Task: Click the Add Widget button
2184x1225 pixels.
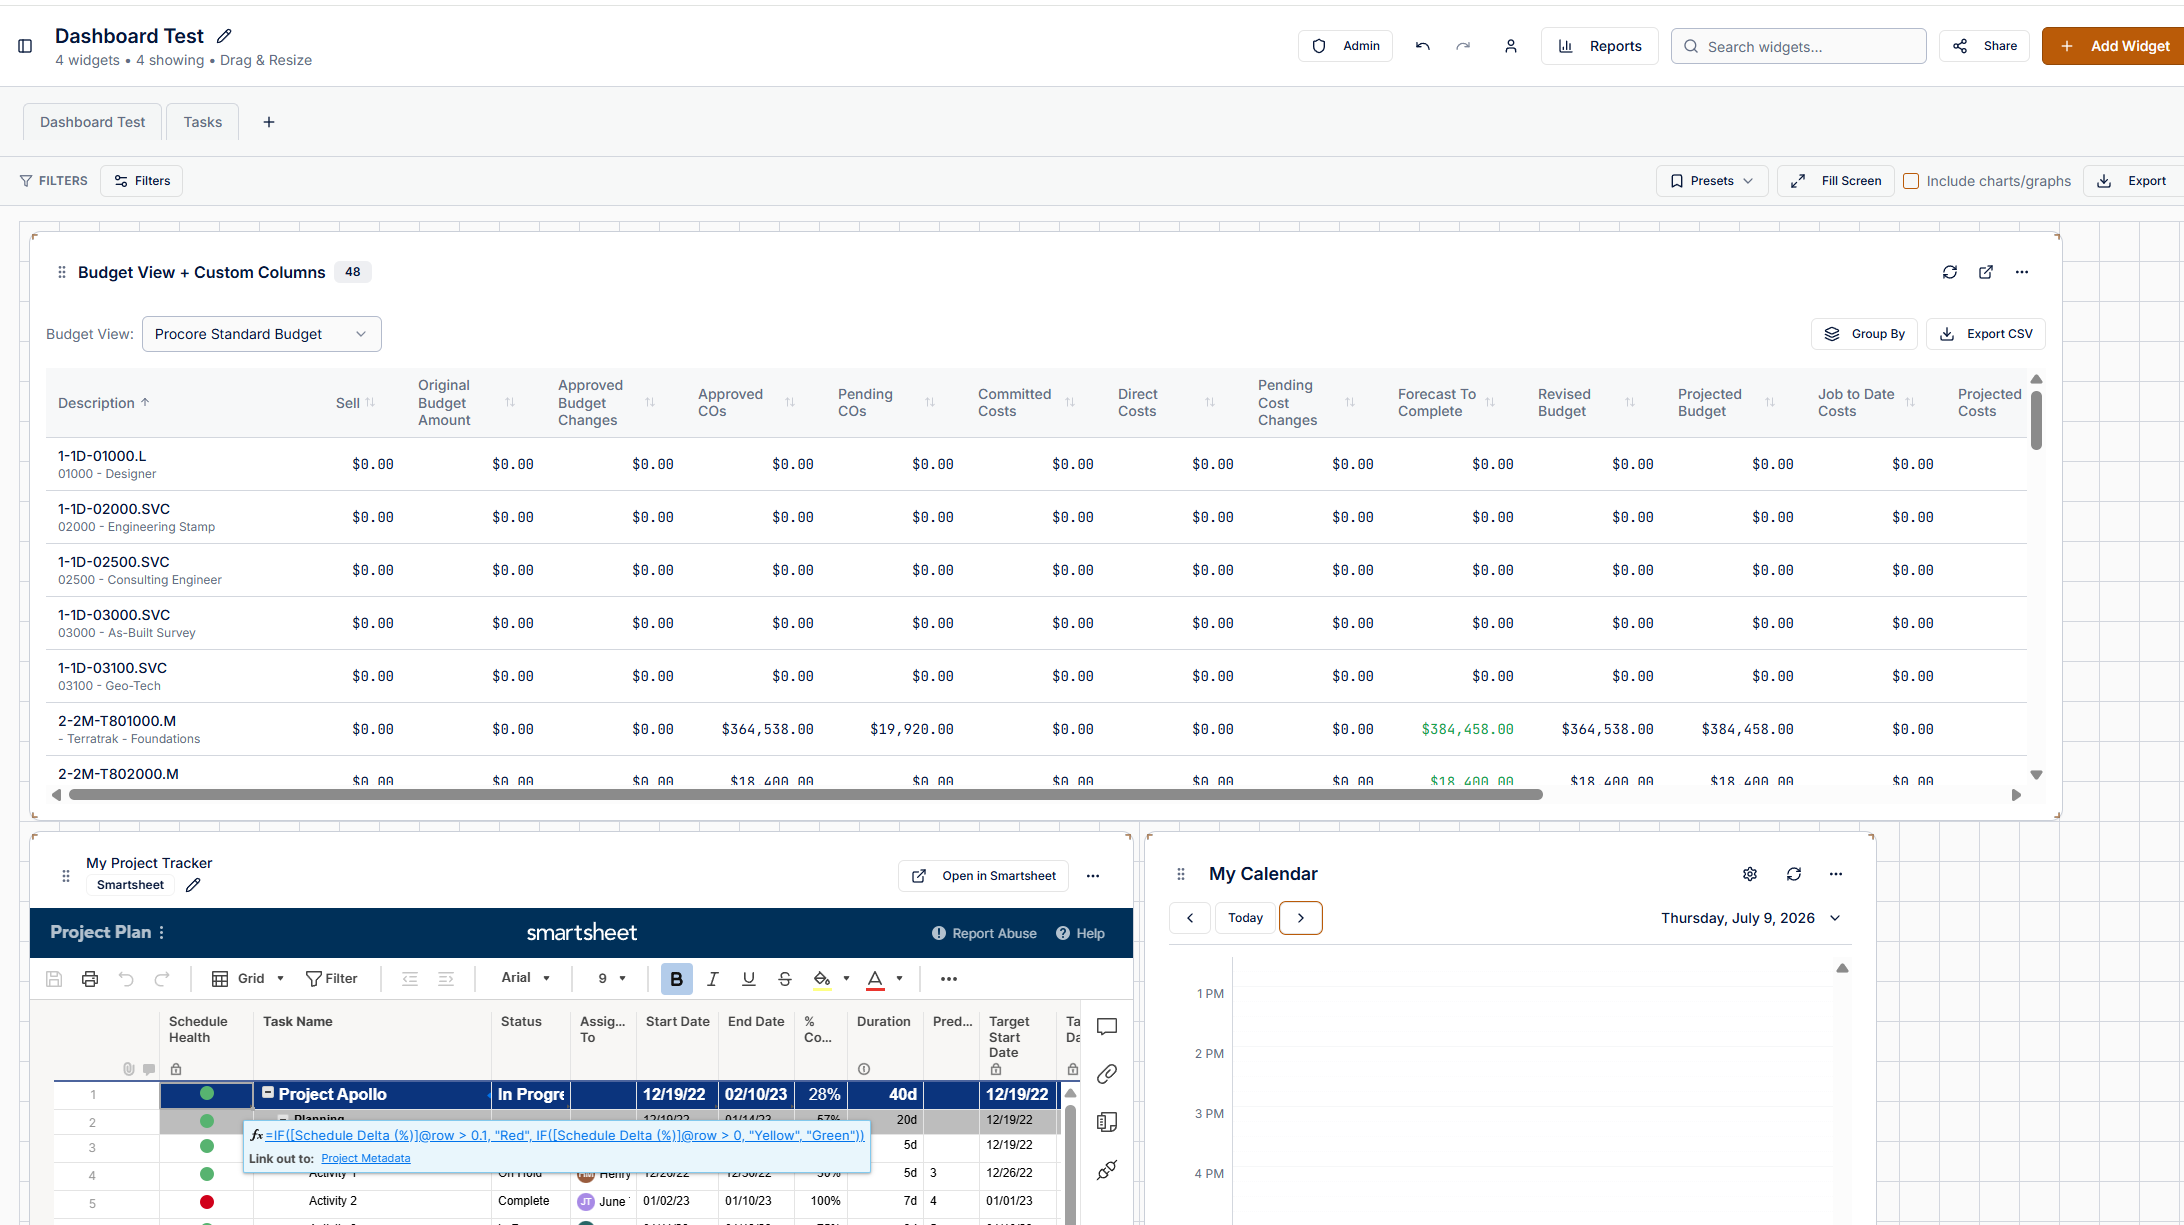Action: point(2113,46)
